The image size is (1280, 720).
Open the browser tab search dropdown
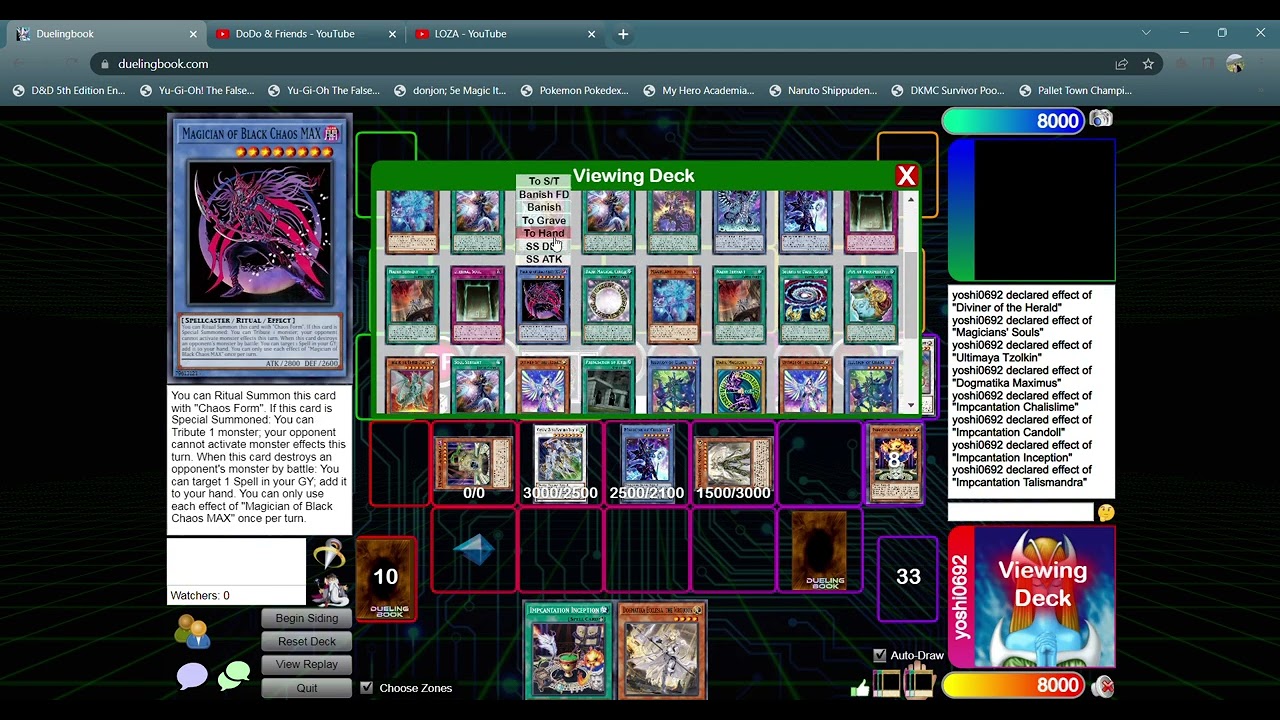pos(1146,33)
